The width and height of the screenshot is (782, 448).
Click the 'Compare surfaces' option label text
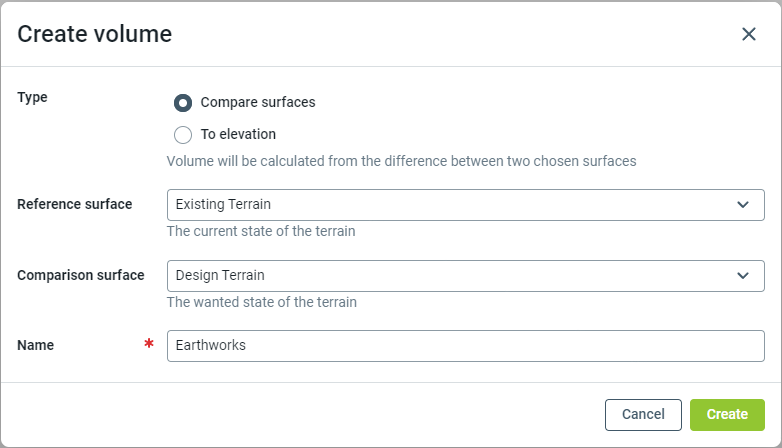[258, 102]
